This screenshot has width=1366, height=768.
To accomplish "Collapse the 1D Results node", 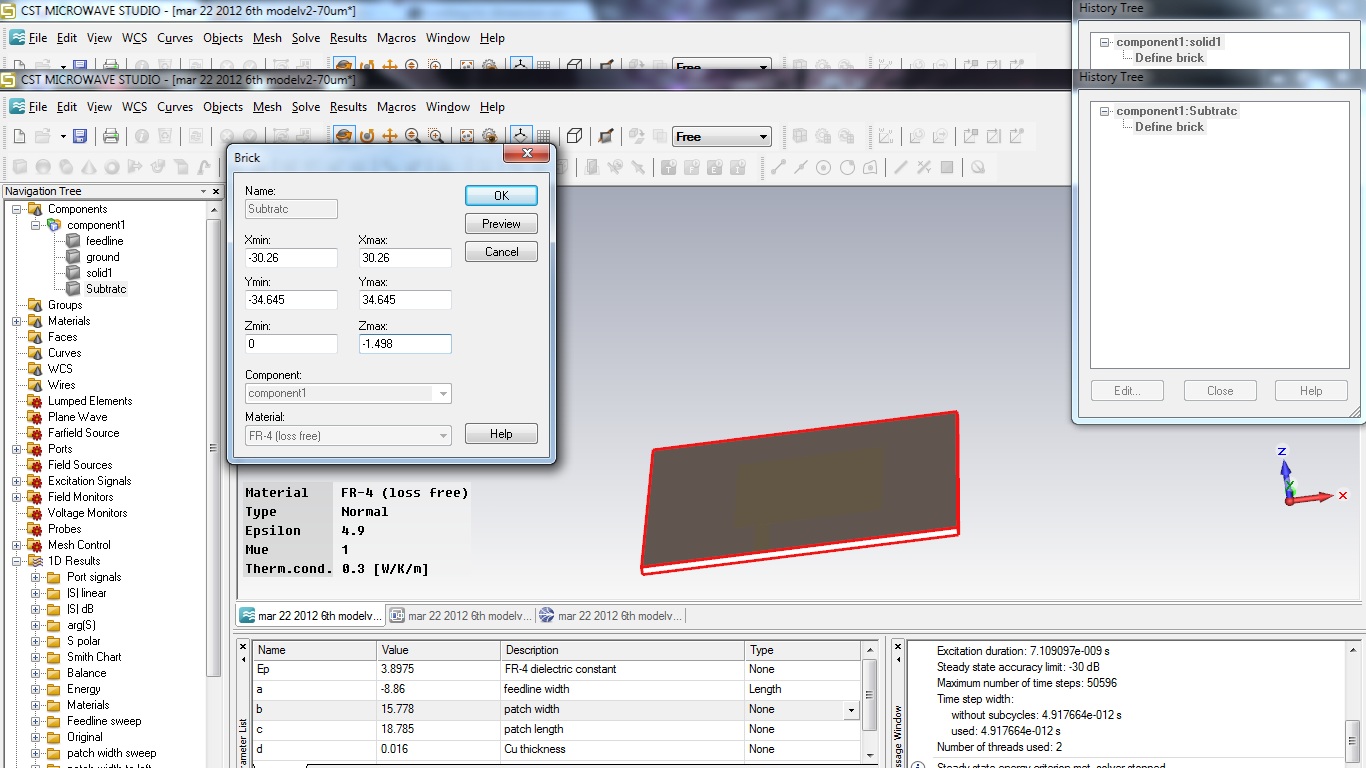I will 17,561.
